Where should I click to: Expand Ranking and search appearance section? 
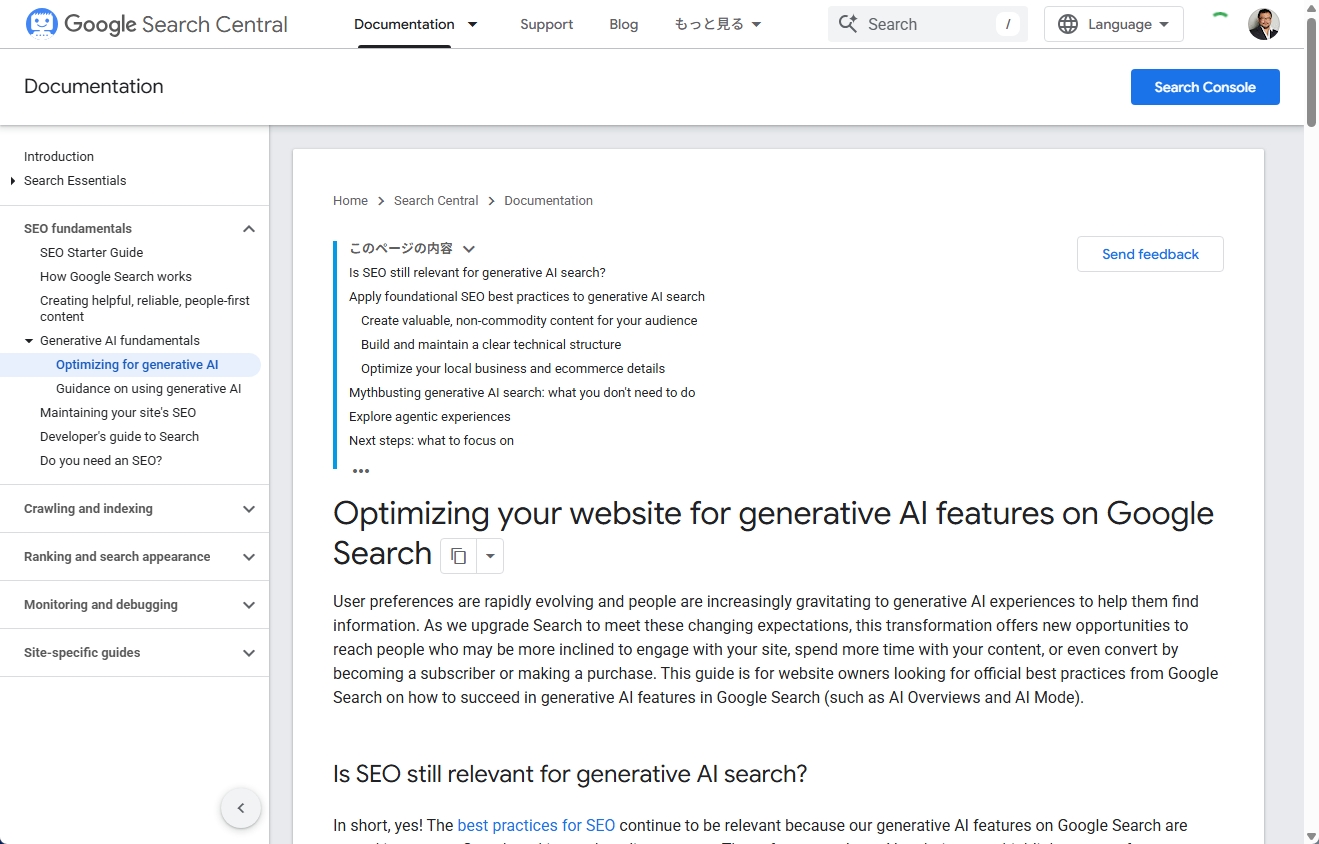tap(249, 557)
